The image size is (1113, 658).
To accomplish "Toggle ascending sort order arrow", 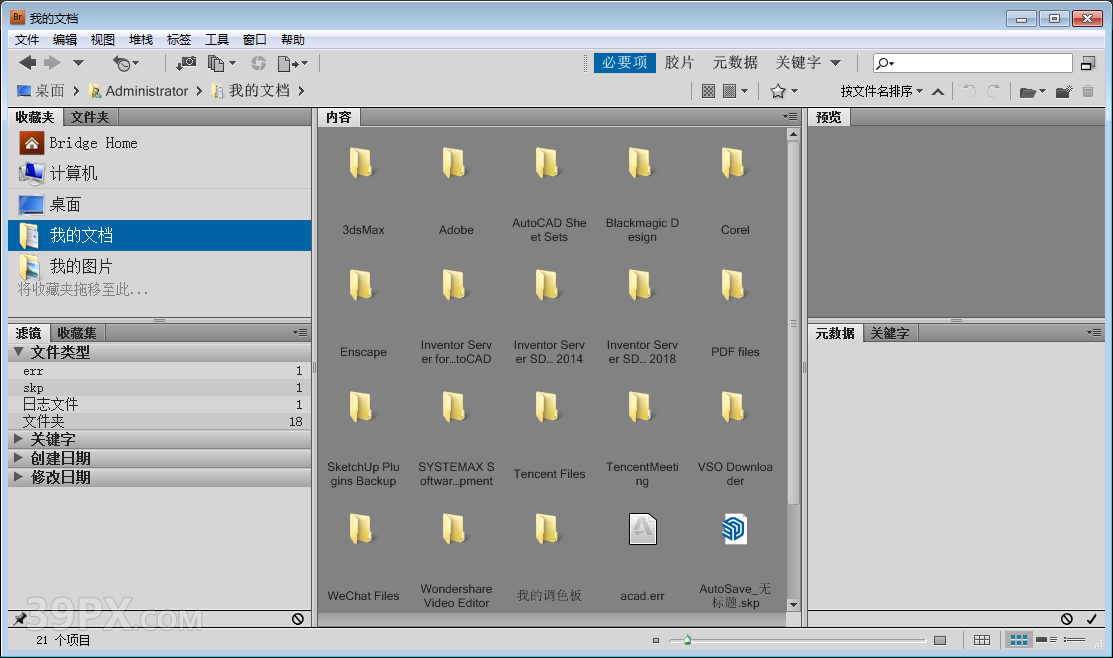I will tap(938, 91).
